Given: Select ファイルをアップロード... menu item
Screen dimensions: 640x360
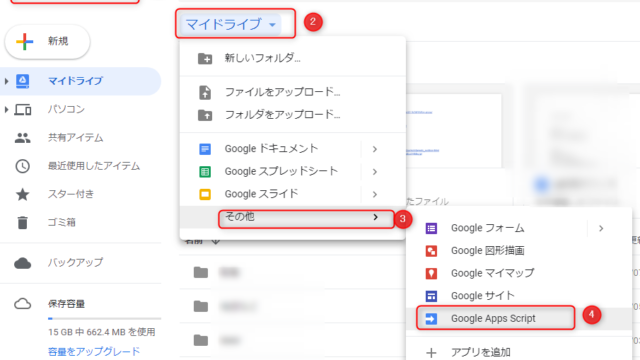Looking at the screenshot, I should (293, 92).
